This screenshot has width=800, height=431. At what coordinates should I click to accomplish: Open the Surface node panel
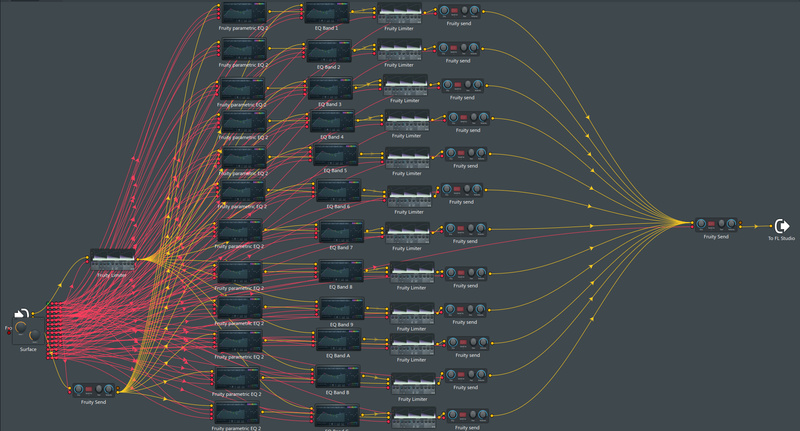28,332
